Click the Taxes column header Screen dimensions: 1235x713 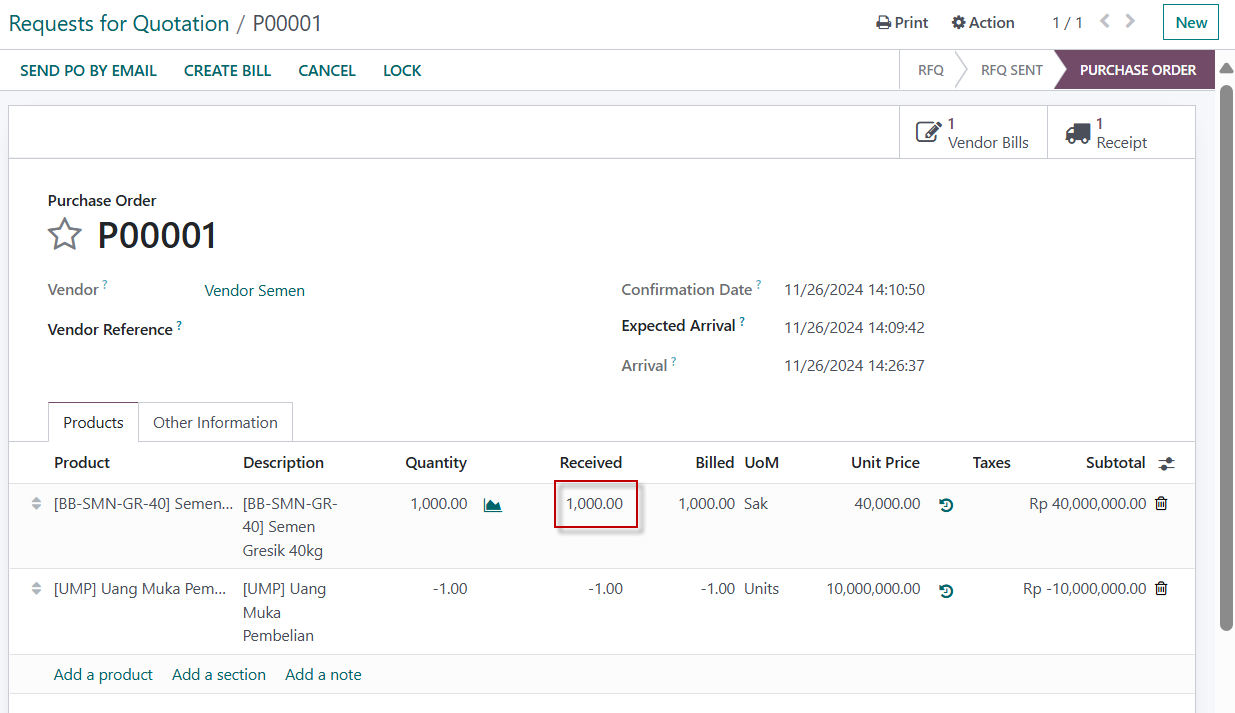coord(991,462)
